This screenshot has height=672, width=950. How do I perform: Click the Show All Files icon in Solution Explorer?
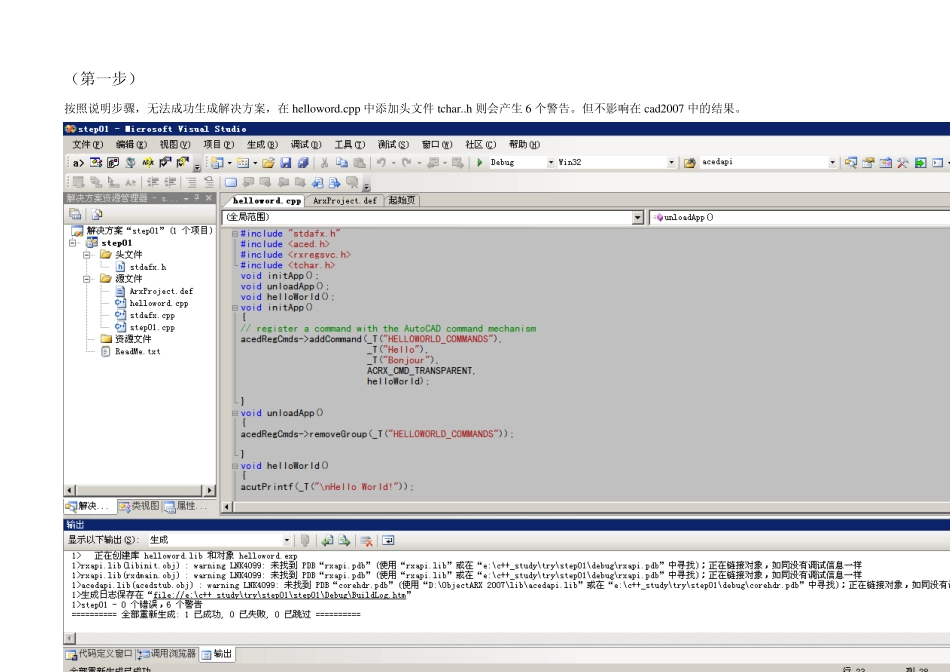(97, 214)
